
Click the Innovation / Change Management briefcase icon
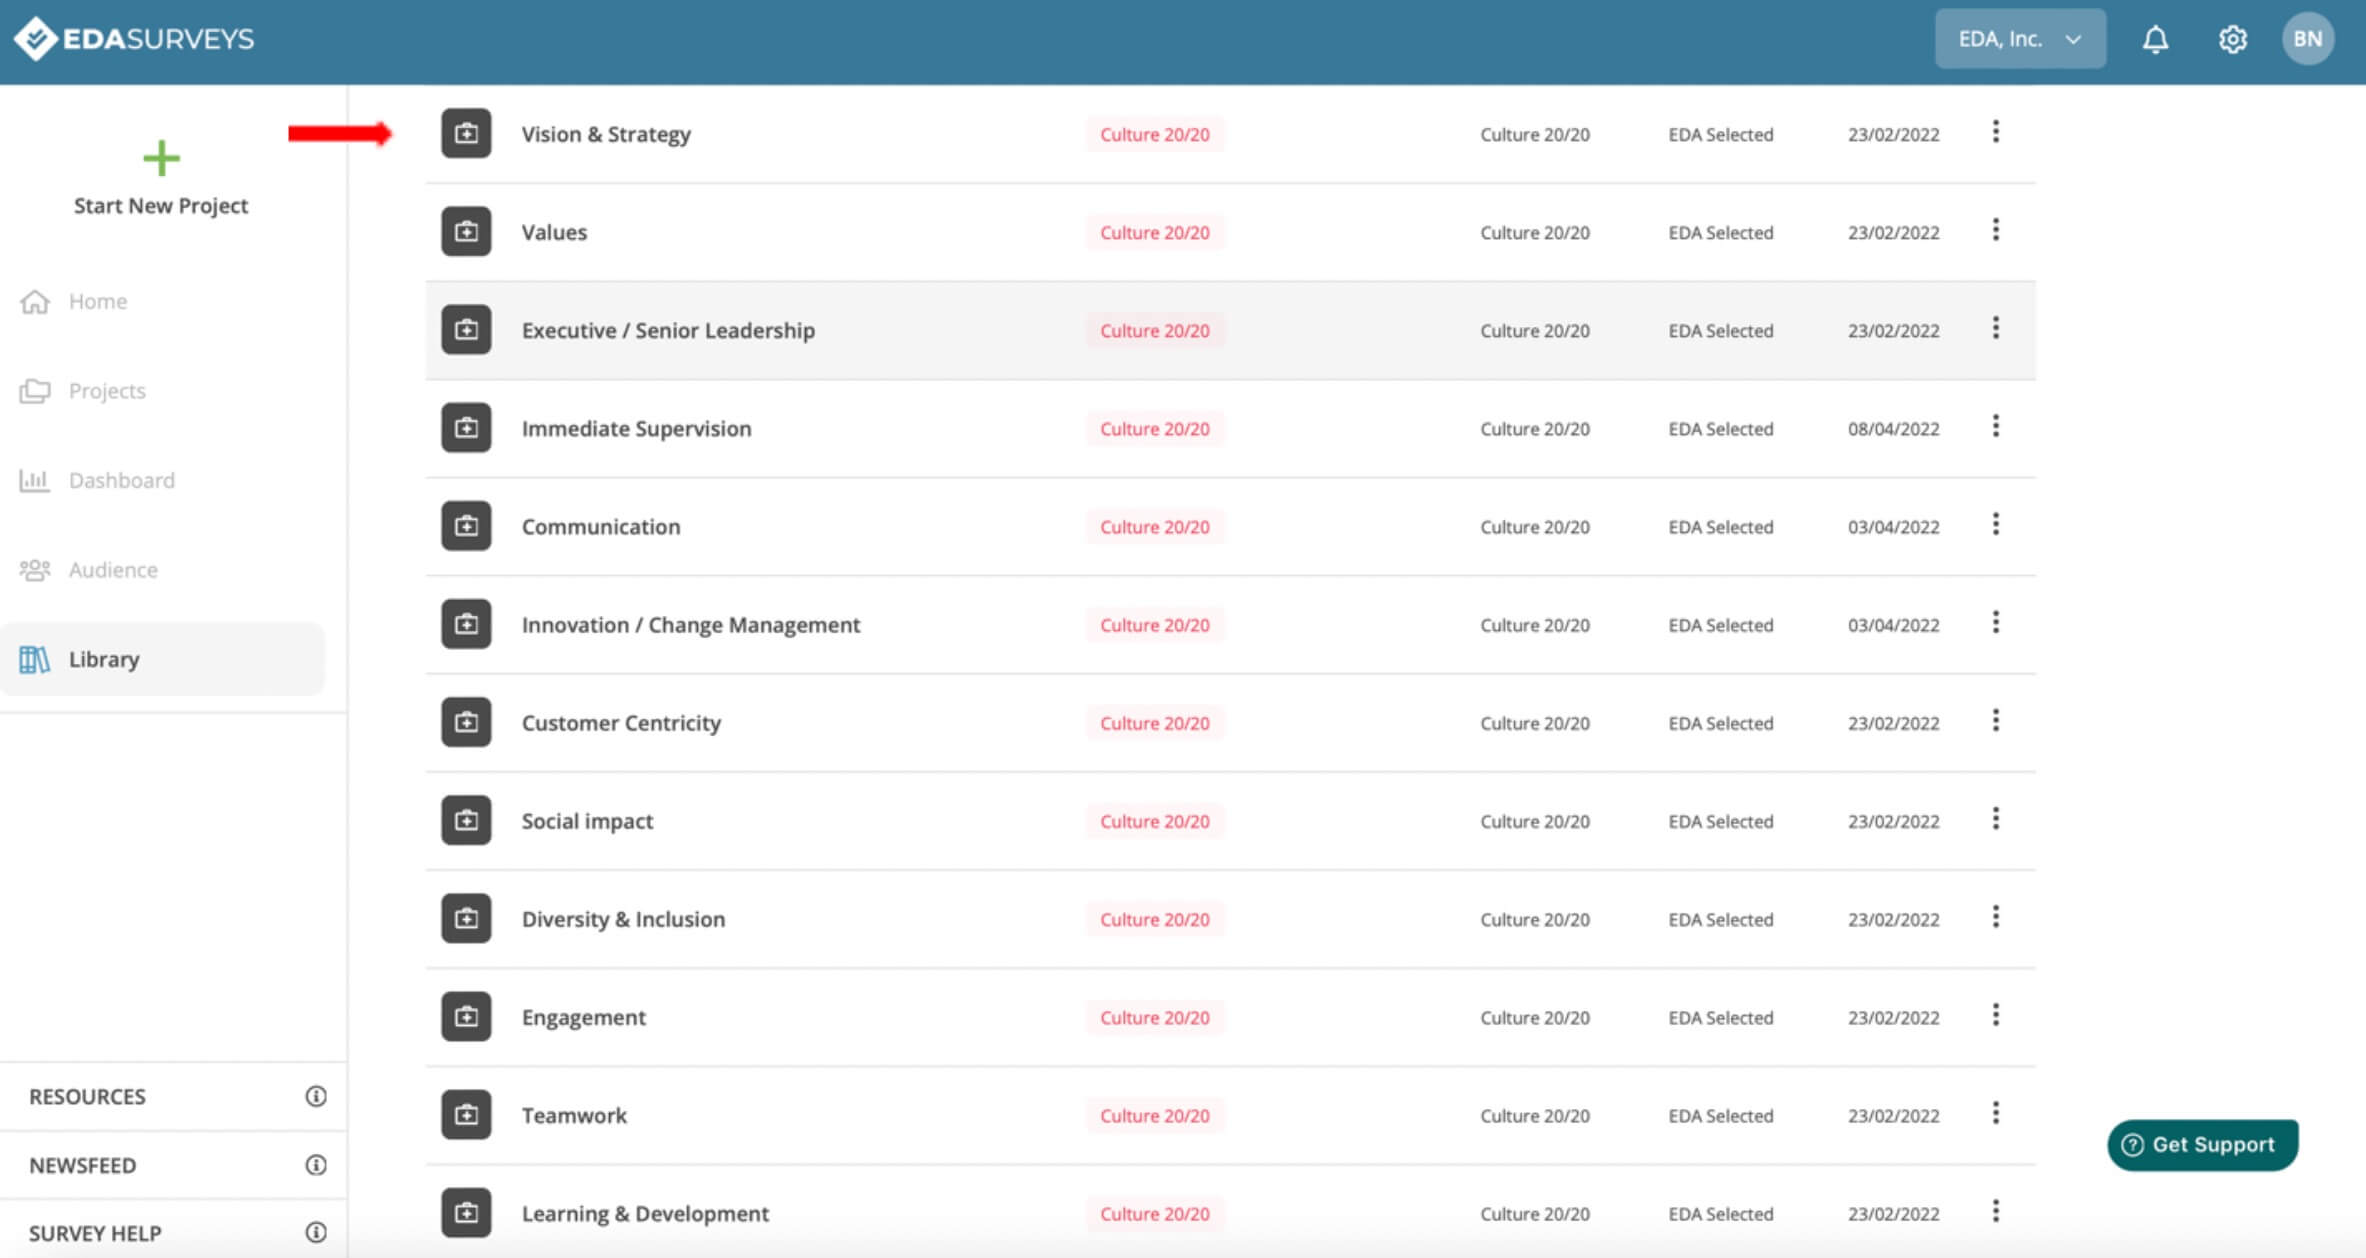[x=466, y=623]
